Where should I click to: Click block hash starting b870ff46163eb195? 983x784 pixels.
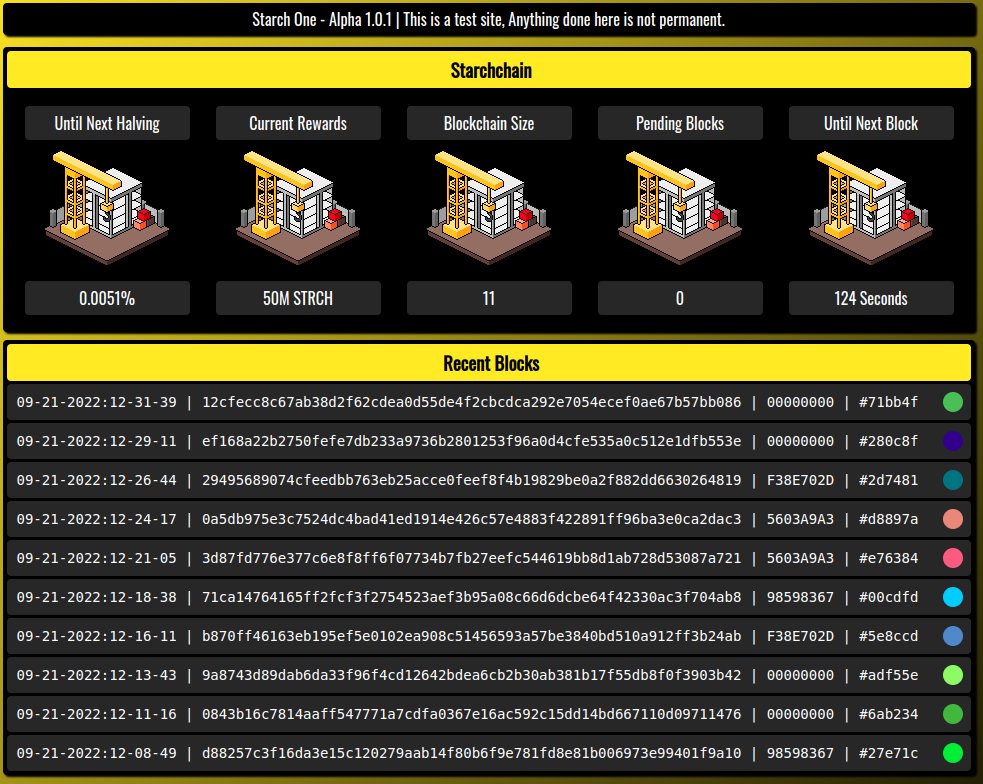pos(471,636)
